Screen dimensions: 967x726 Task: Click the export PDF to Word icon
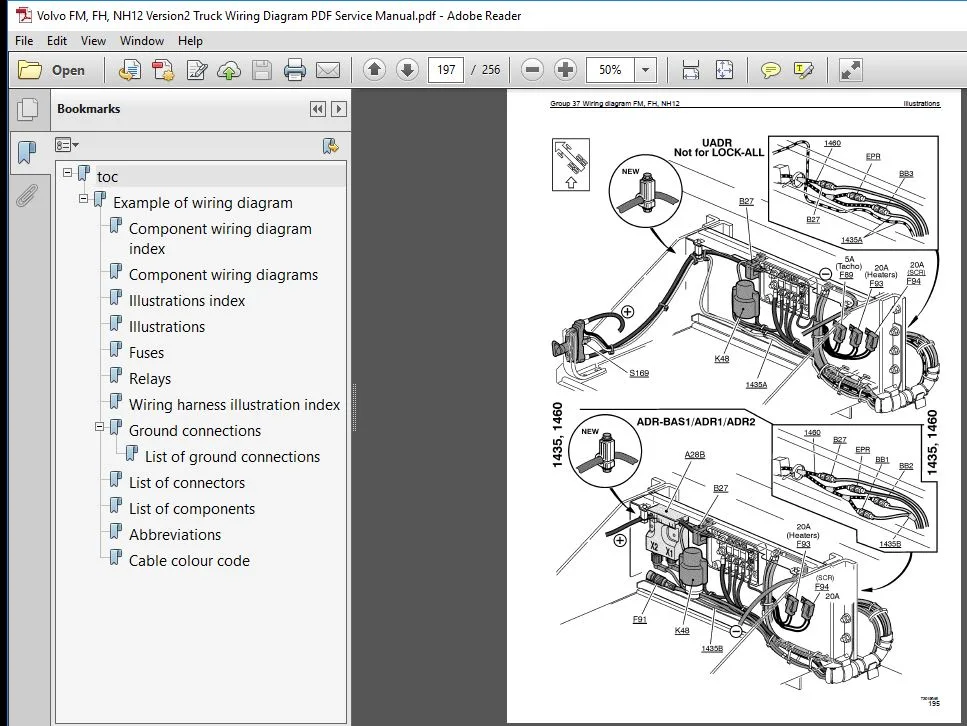click(130, 70)
